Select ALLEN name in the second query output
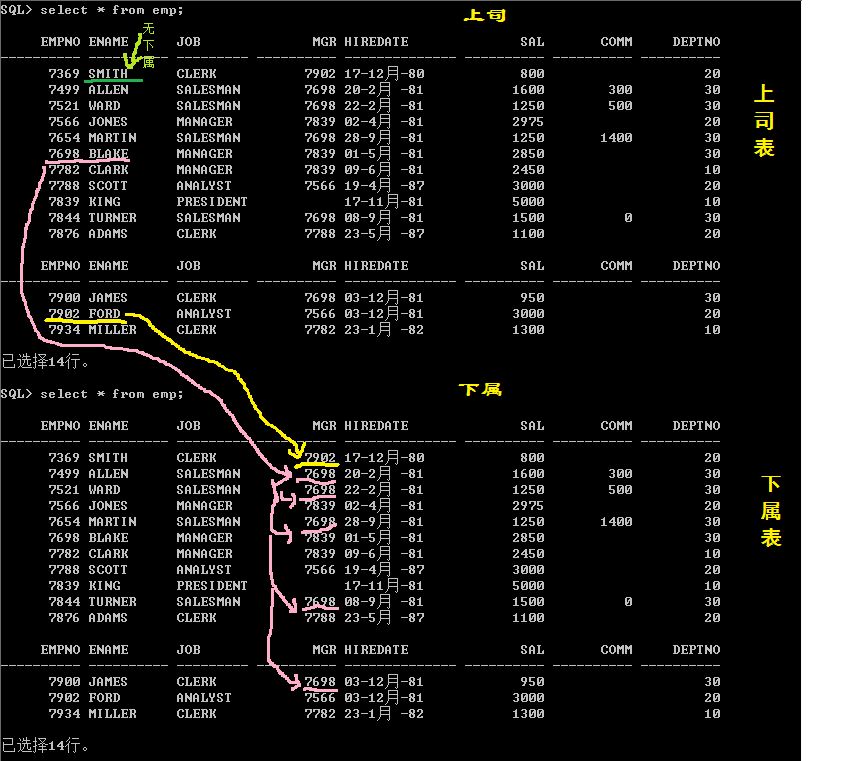 pyautogui.click(x=108, y=473)
